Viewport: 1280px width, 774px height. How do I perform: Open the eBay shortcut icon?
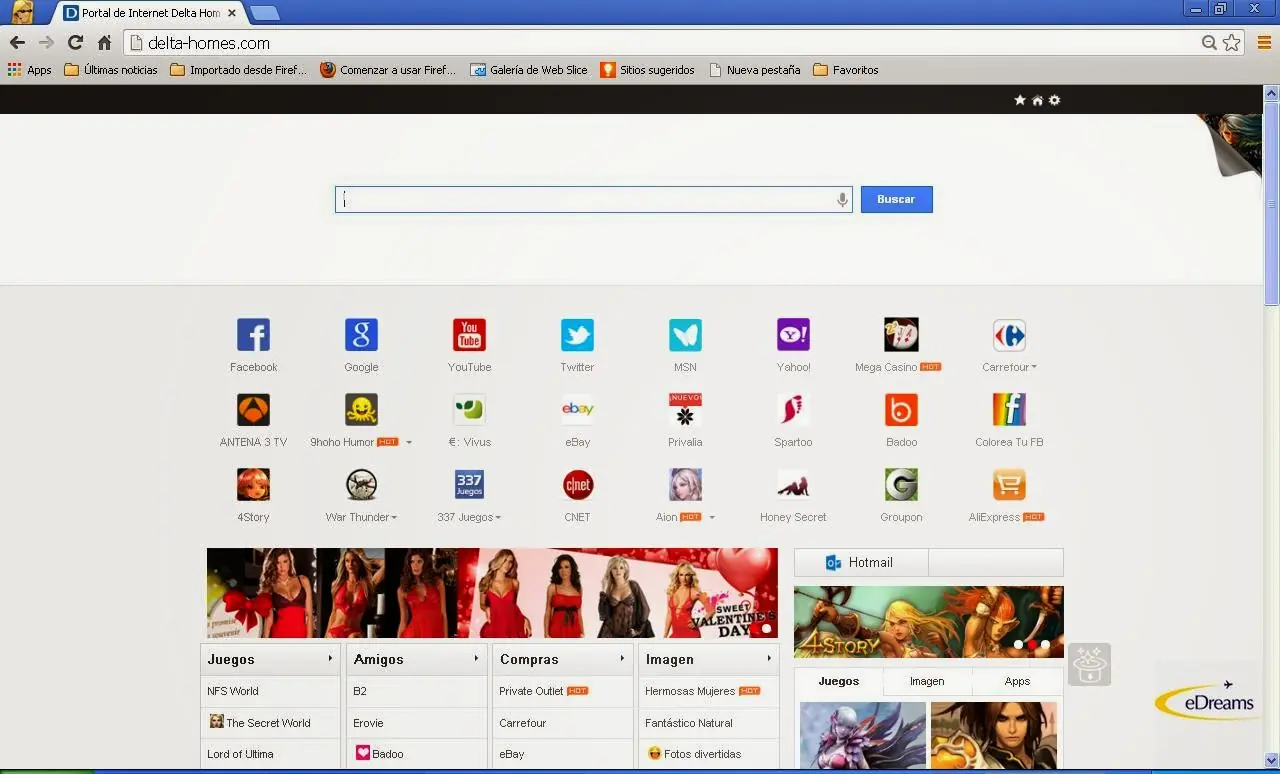click(577, 409)
